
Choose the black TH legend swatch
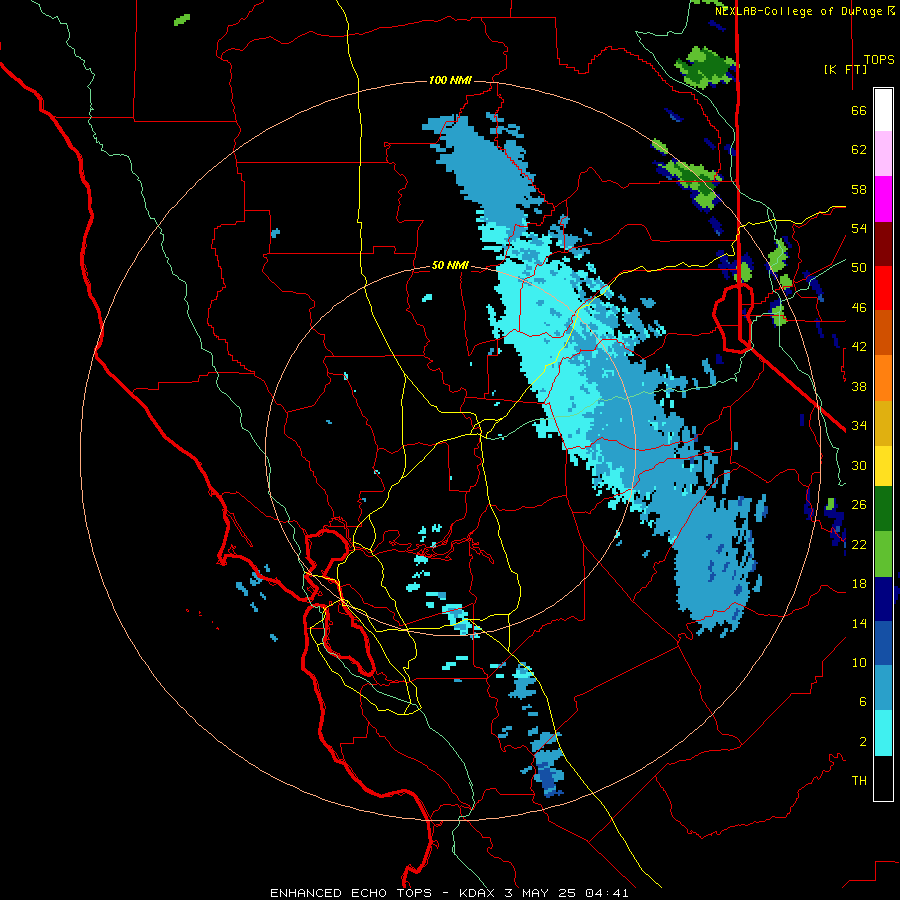pos(883,778)
